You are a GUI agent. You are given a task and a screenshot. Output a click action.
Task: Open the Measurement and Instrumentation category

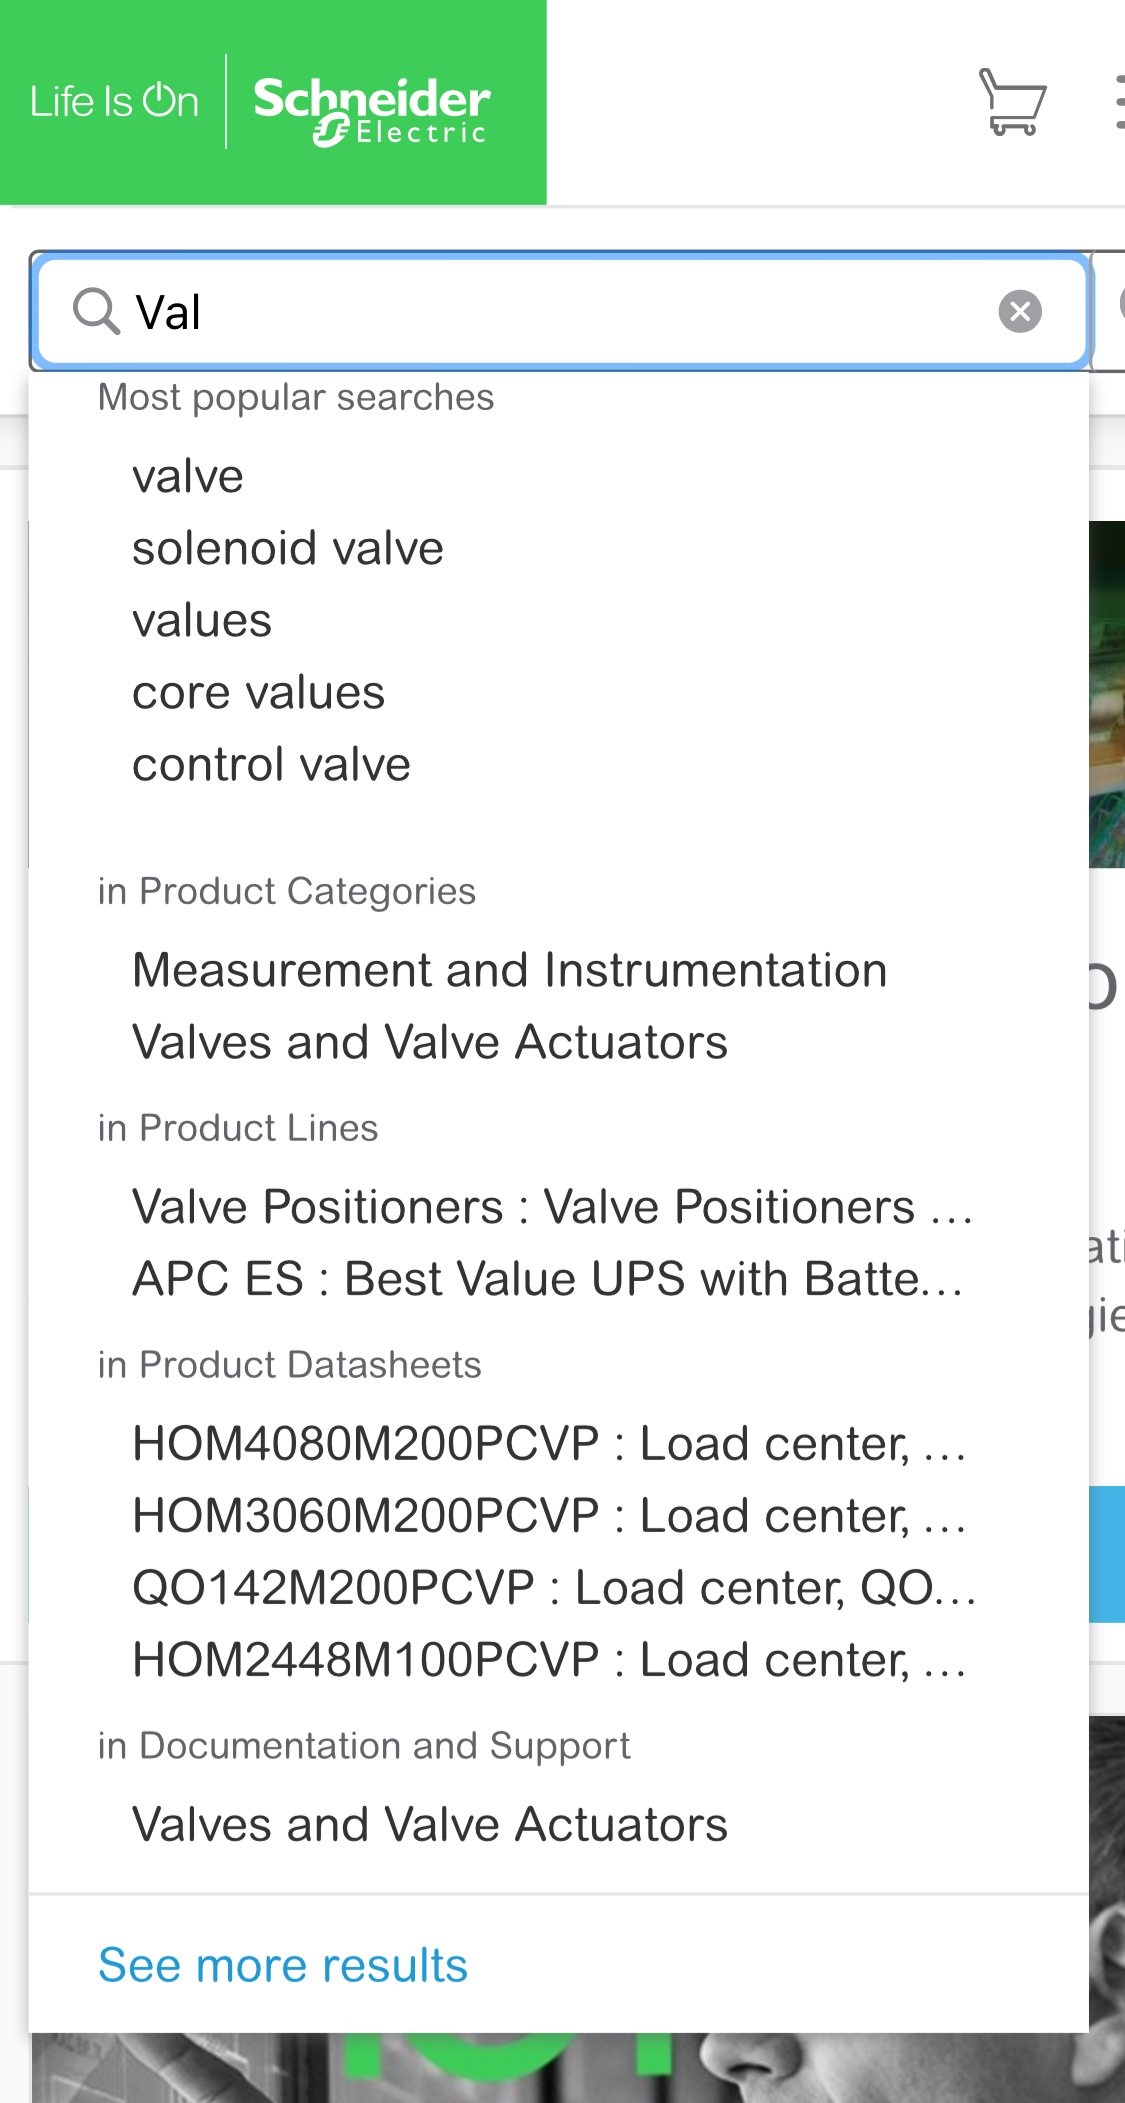click(x=510, y=968)
